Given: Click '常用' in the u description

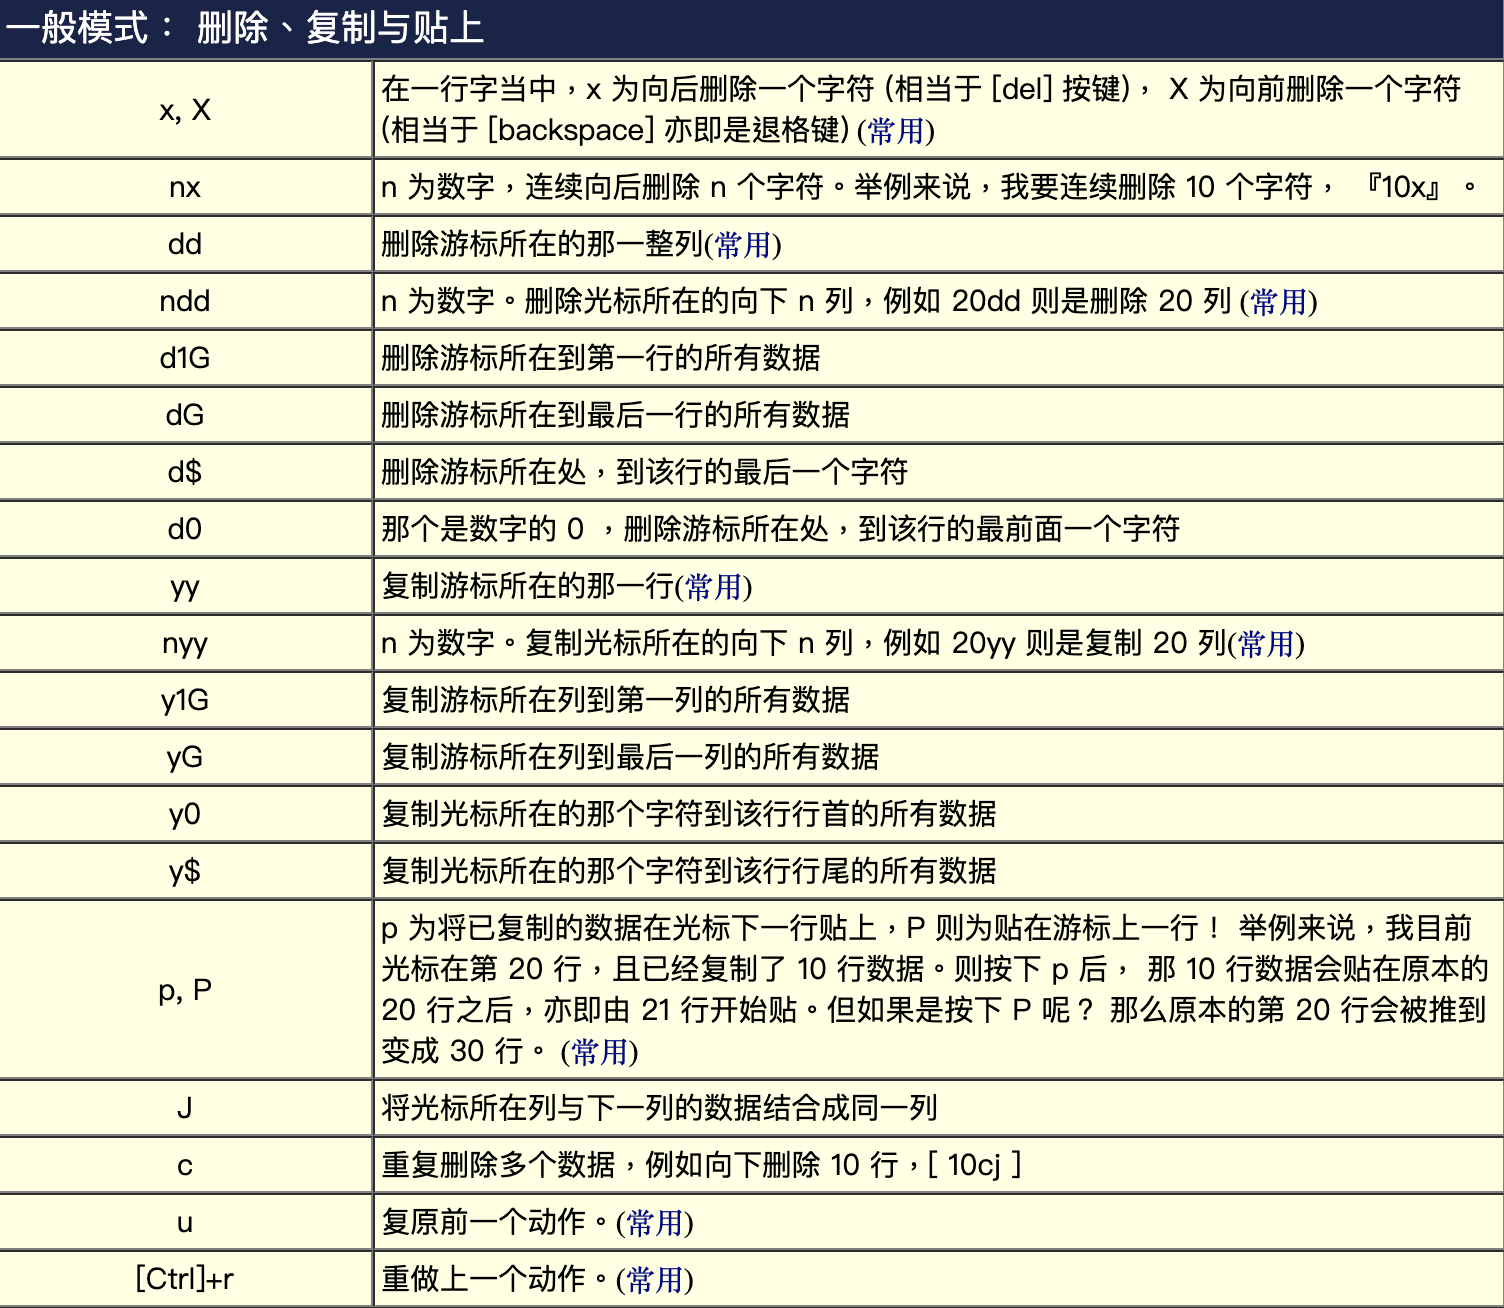Looking at the screenshot, I should 655,1223.
